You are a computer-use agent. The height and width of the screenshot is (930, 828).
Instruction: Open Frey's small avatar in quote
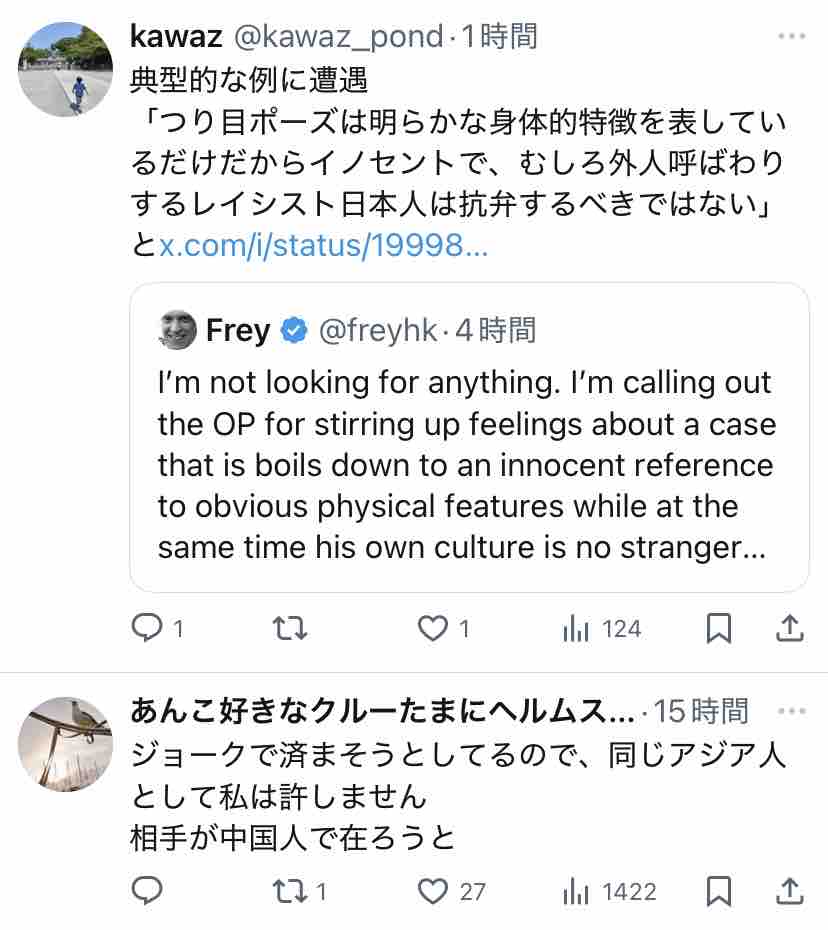click(x=178, y=330)
